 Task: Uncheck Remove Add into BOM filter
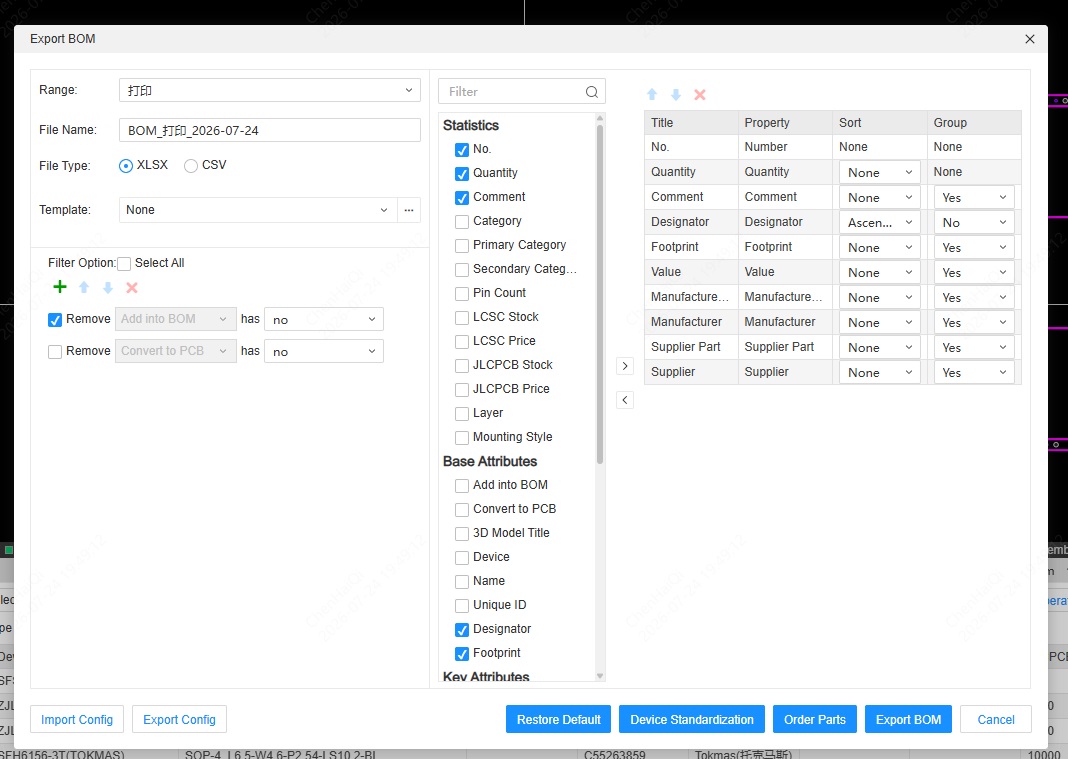[x=55, y=320]
